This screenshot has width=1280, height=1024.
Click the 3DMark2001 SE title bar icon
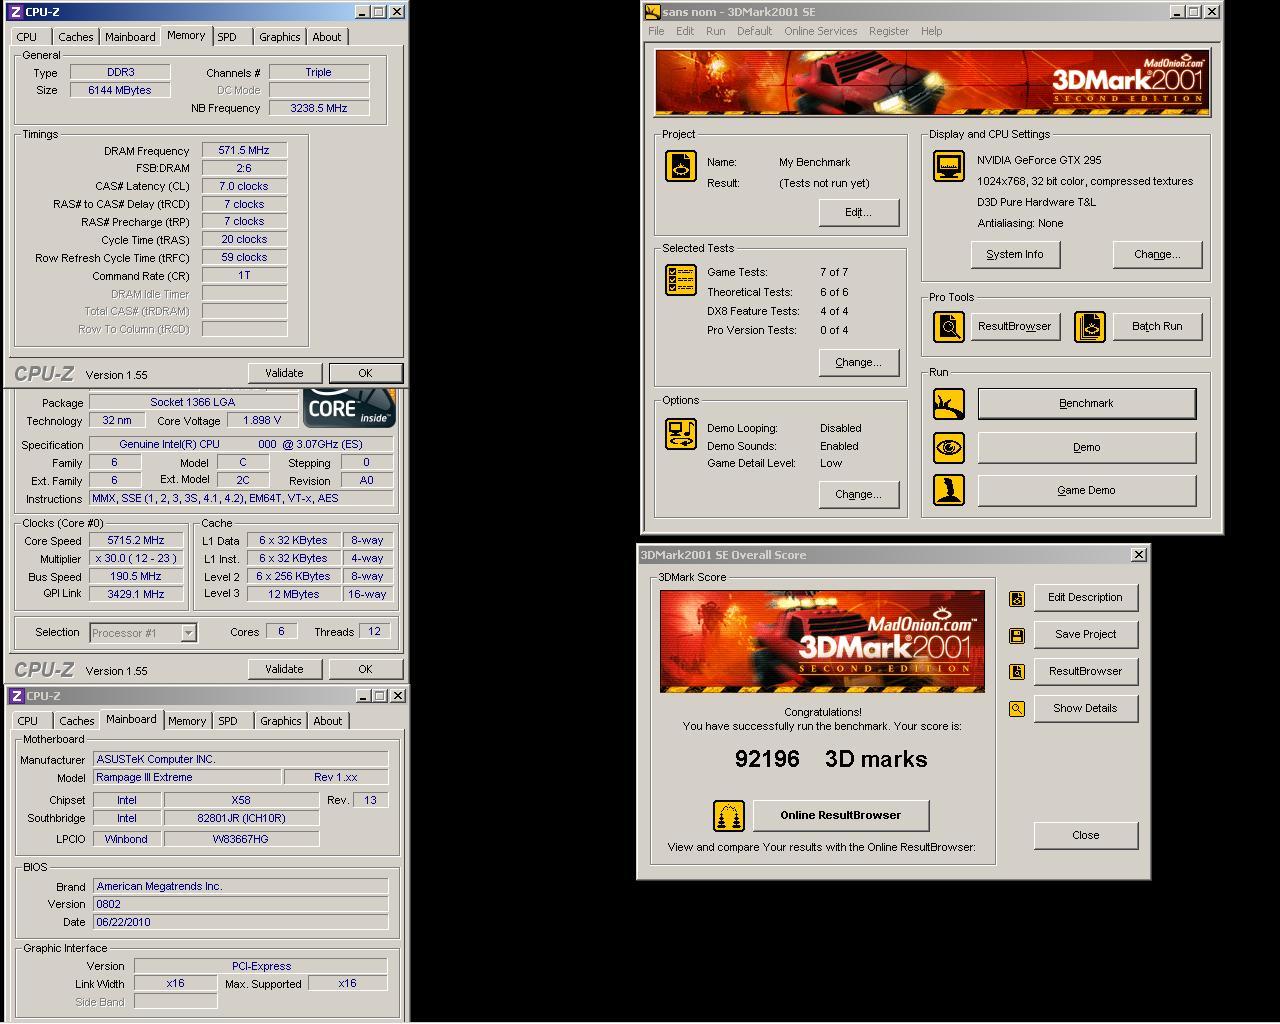click(653, 12)
